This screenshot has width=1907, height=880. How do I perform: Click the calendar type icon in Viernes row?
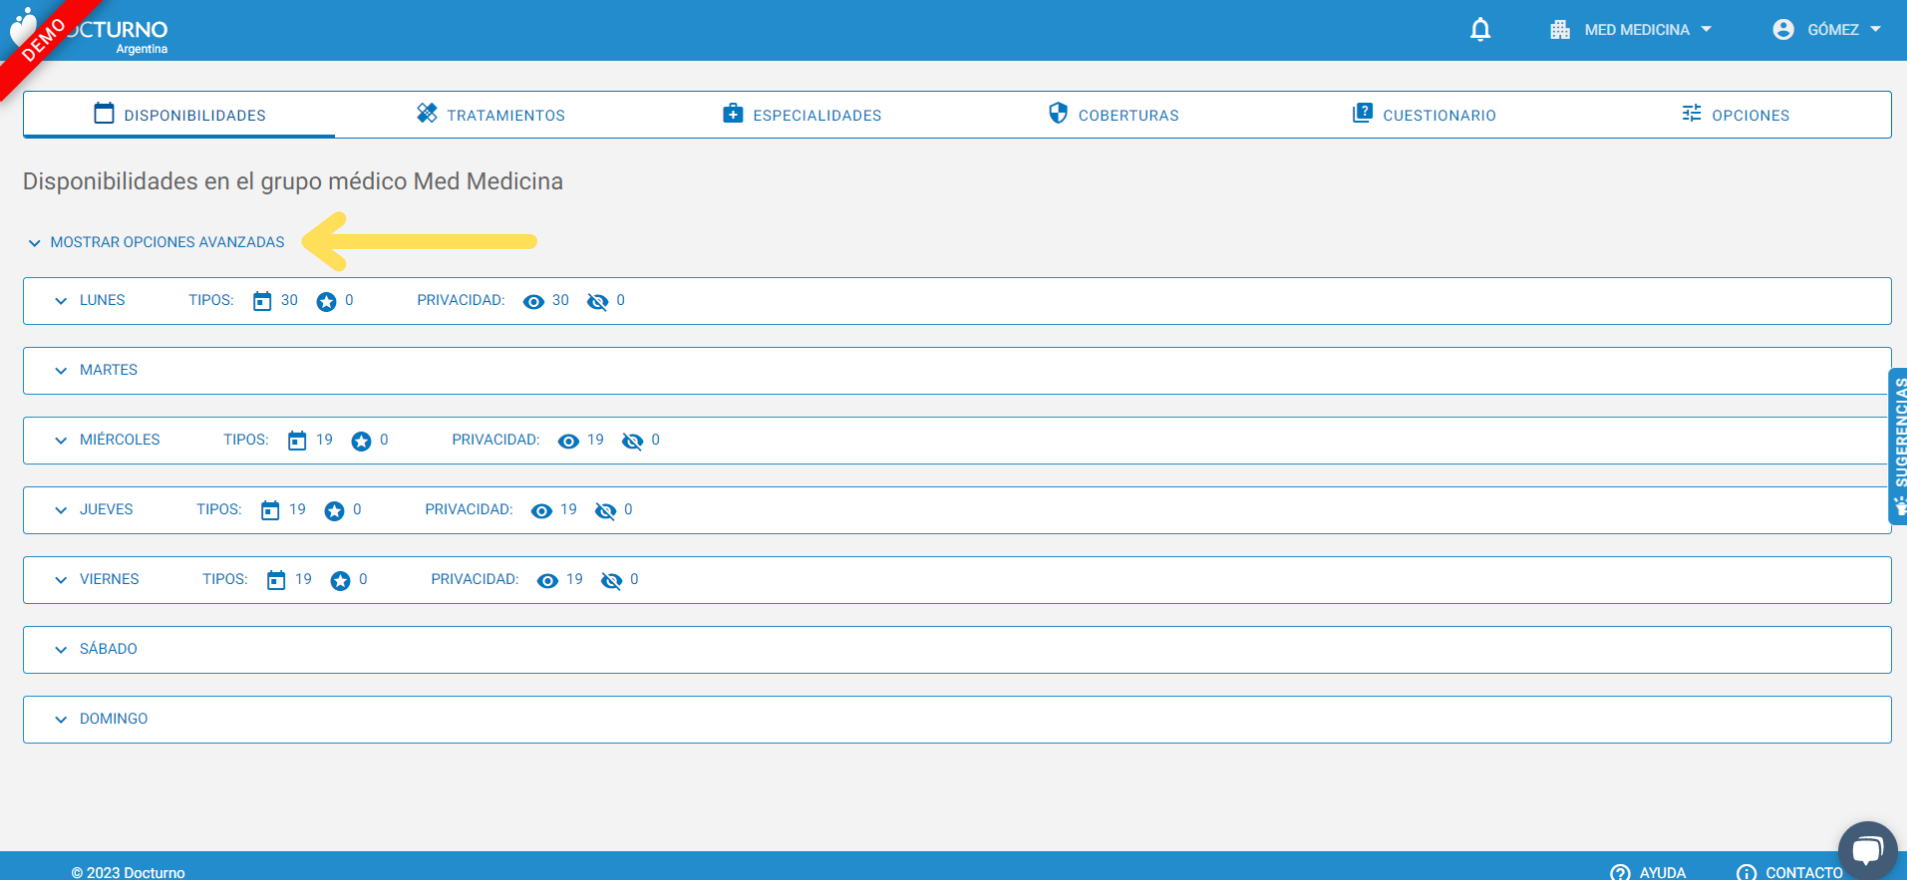point(276,580)
